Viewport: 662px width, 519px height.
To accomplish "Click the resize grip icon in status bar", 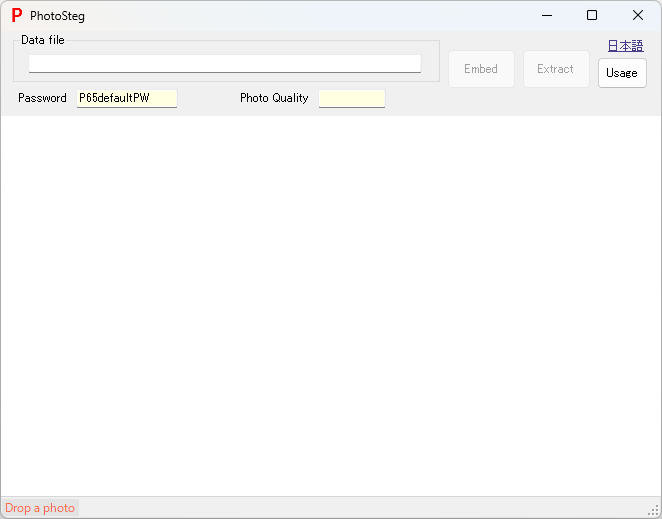I will [x=654, y=511].
